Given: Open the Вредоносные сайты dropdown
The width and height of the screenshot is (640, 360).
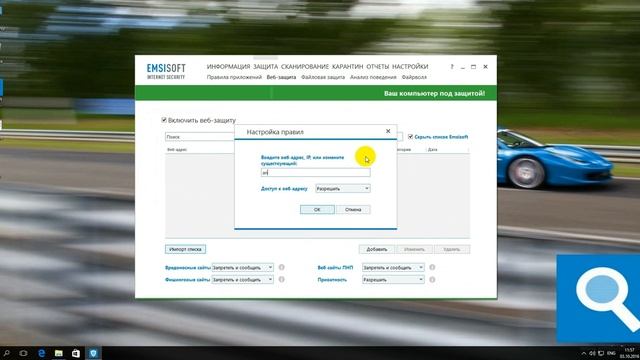Looking at the screenshot, I should [x=242, y=267].
